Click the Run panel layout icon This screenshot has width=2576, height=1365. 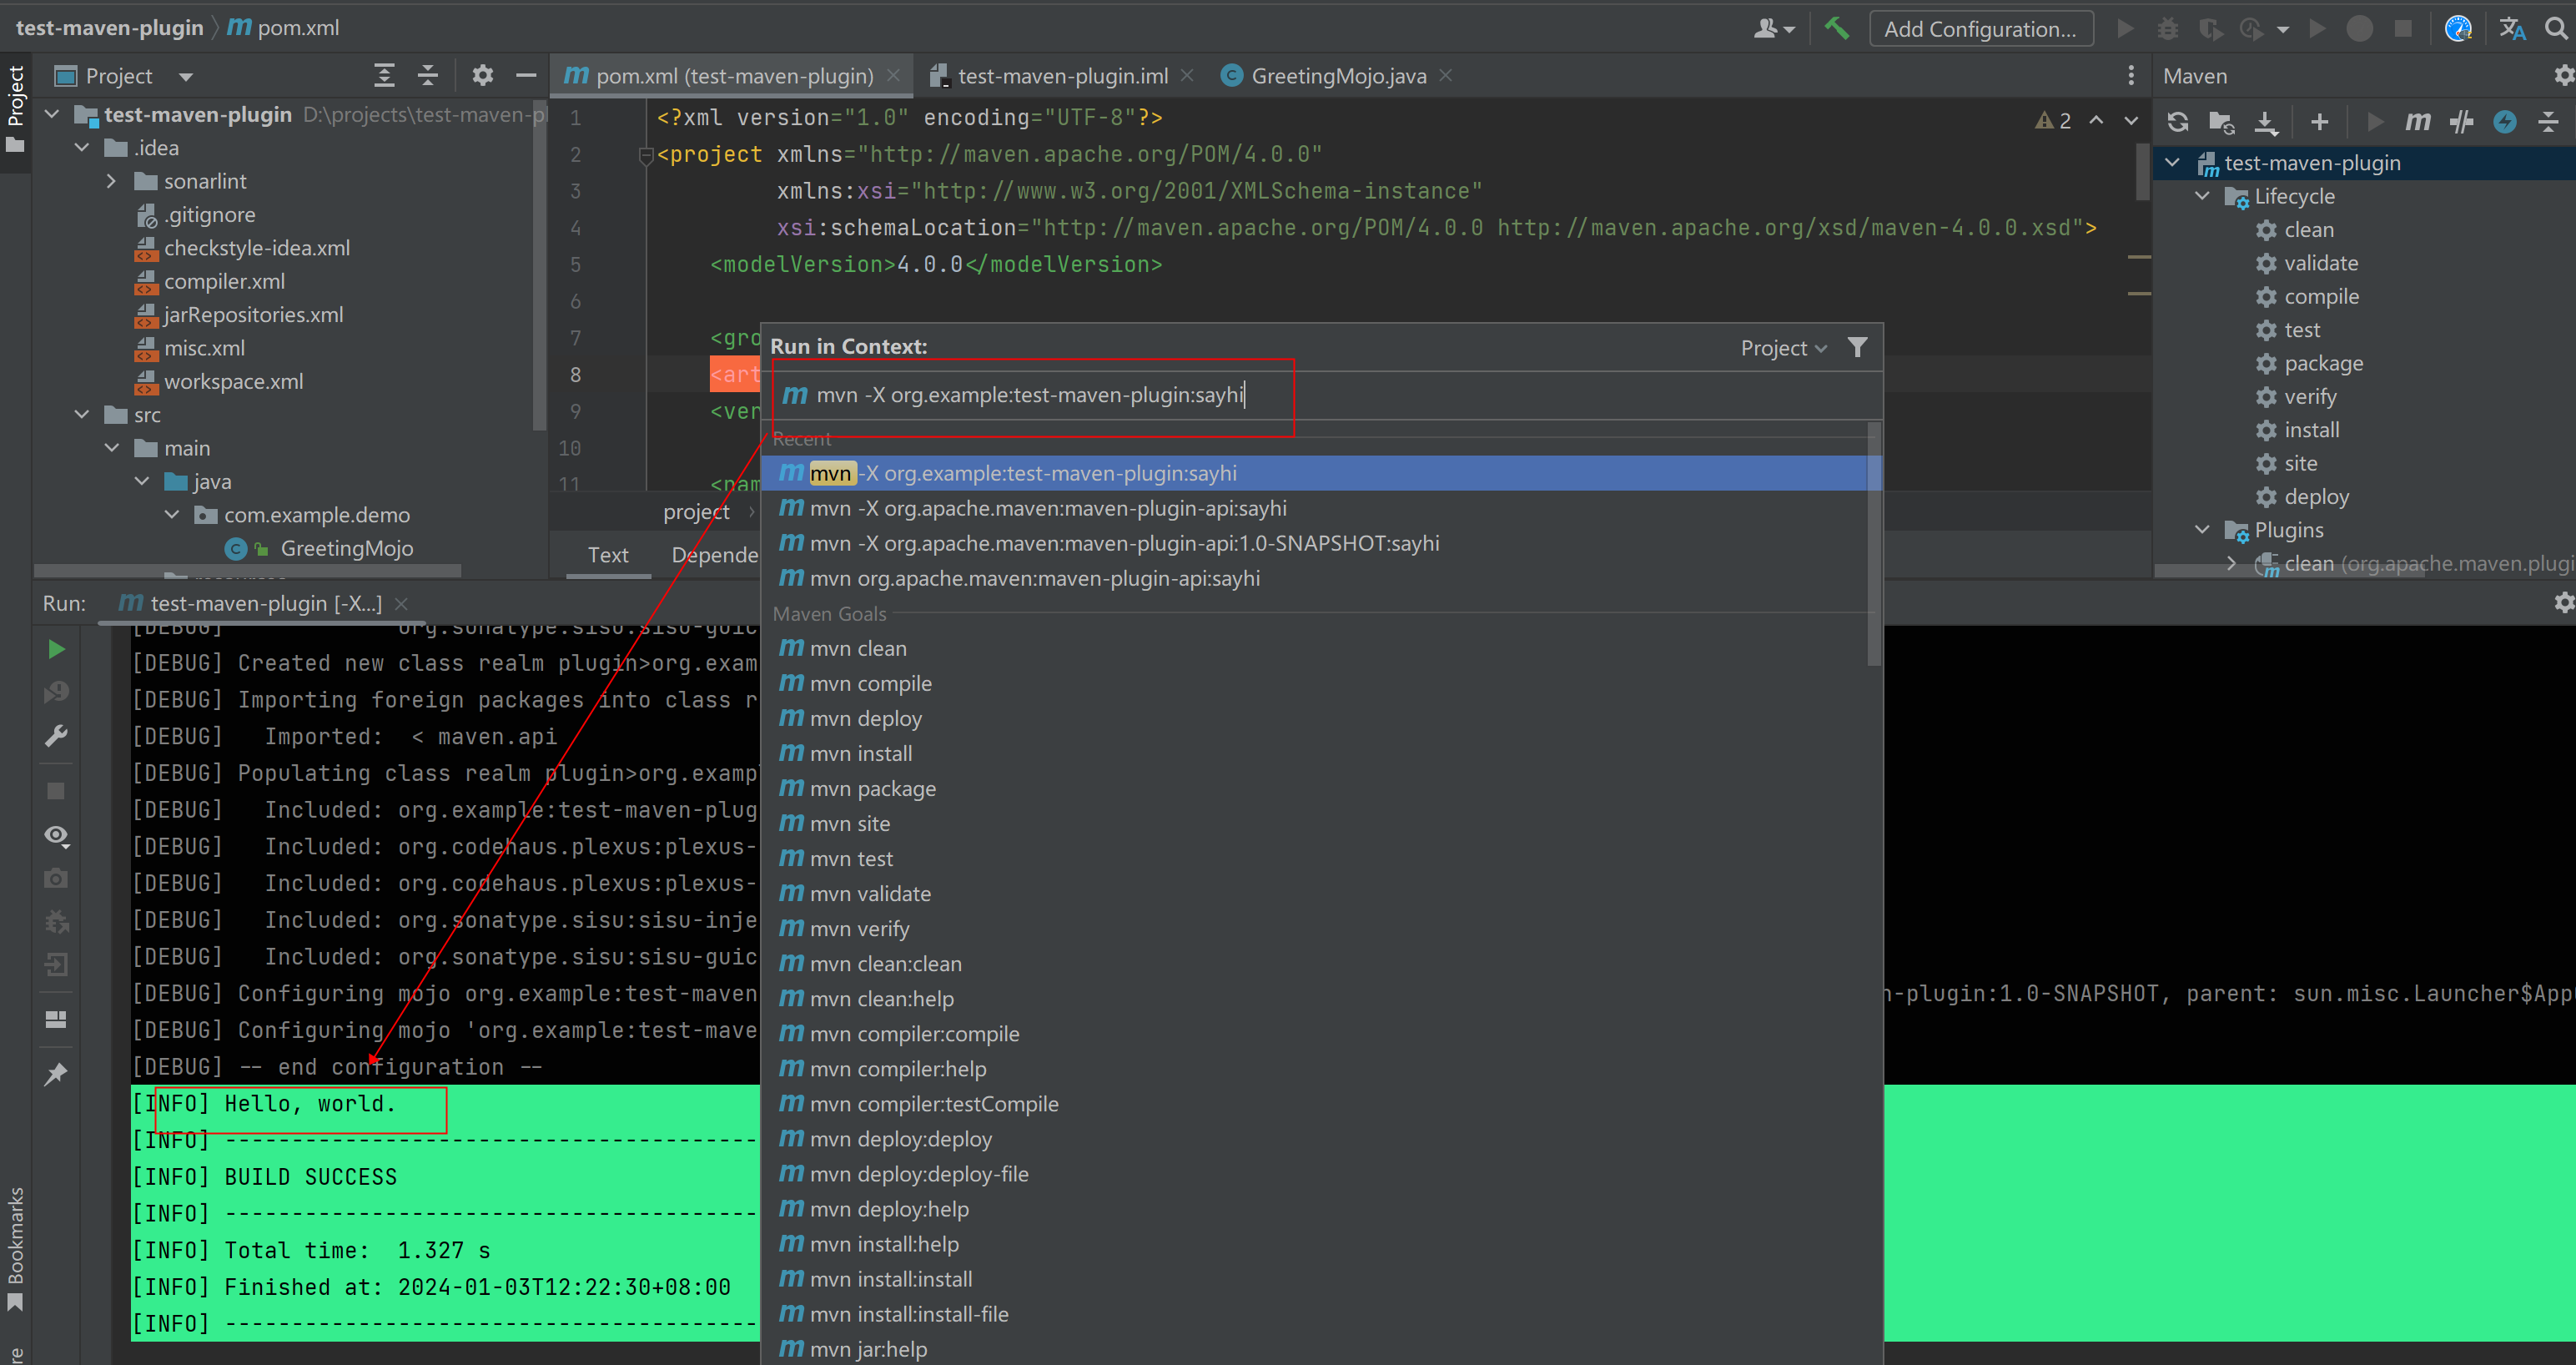click(x=57, y=1019)
